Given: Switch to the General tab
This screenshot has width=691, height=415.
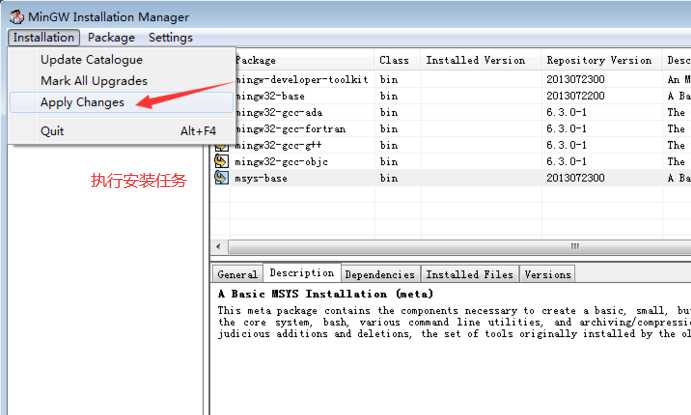Looking at the screenshot, I should (x=237, y=274).
